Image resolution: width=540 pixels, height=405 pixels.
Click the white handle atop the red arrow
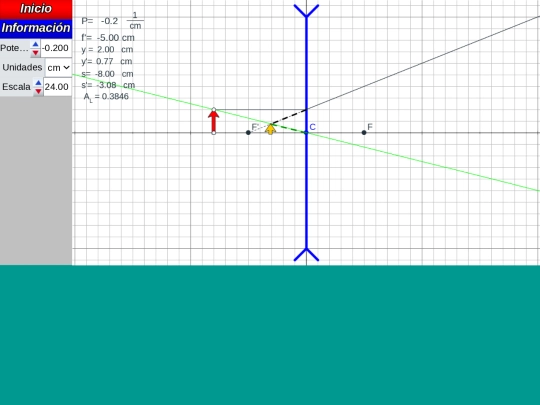(214, 110)
